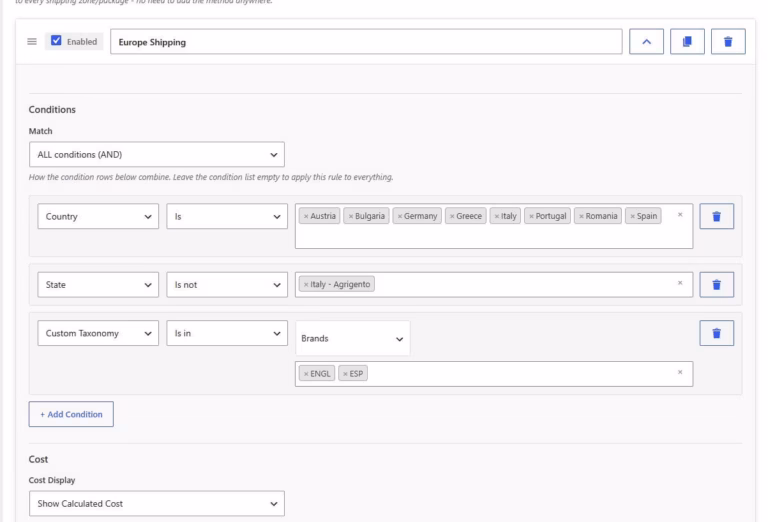Click the Conditions section heading

coord(52,110)
